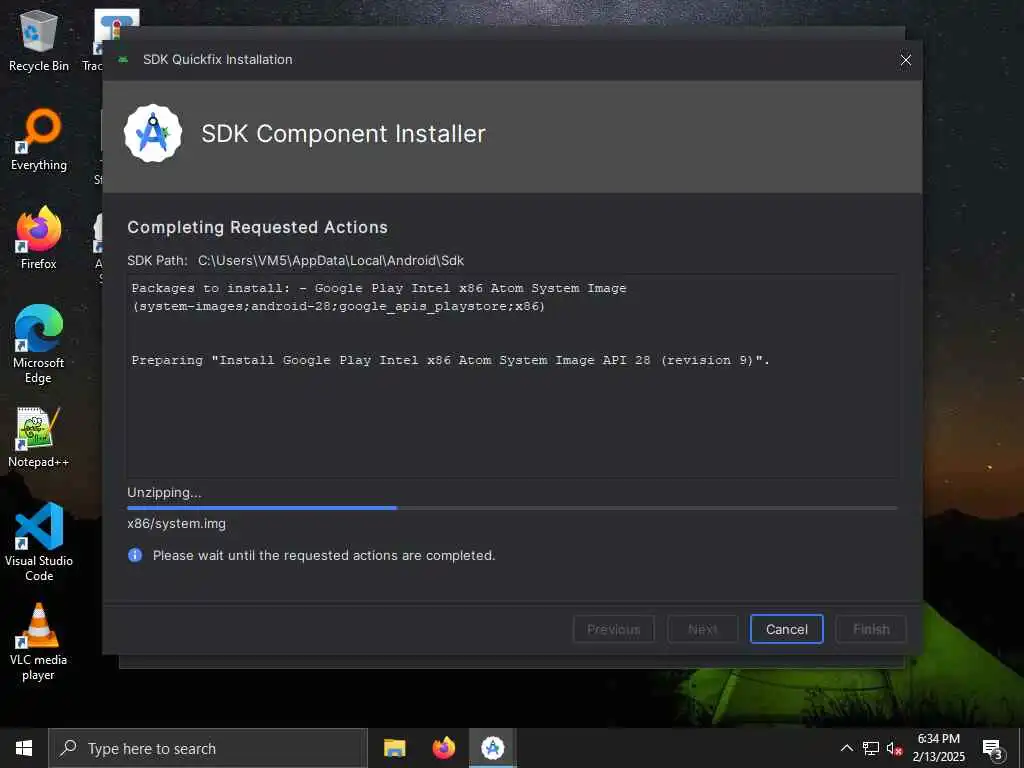The height and width of the screenshot is (768, 1024).
Task: Click the blue info icon beside wait message
Action: point(135,555)
